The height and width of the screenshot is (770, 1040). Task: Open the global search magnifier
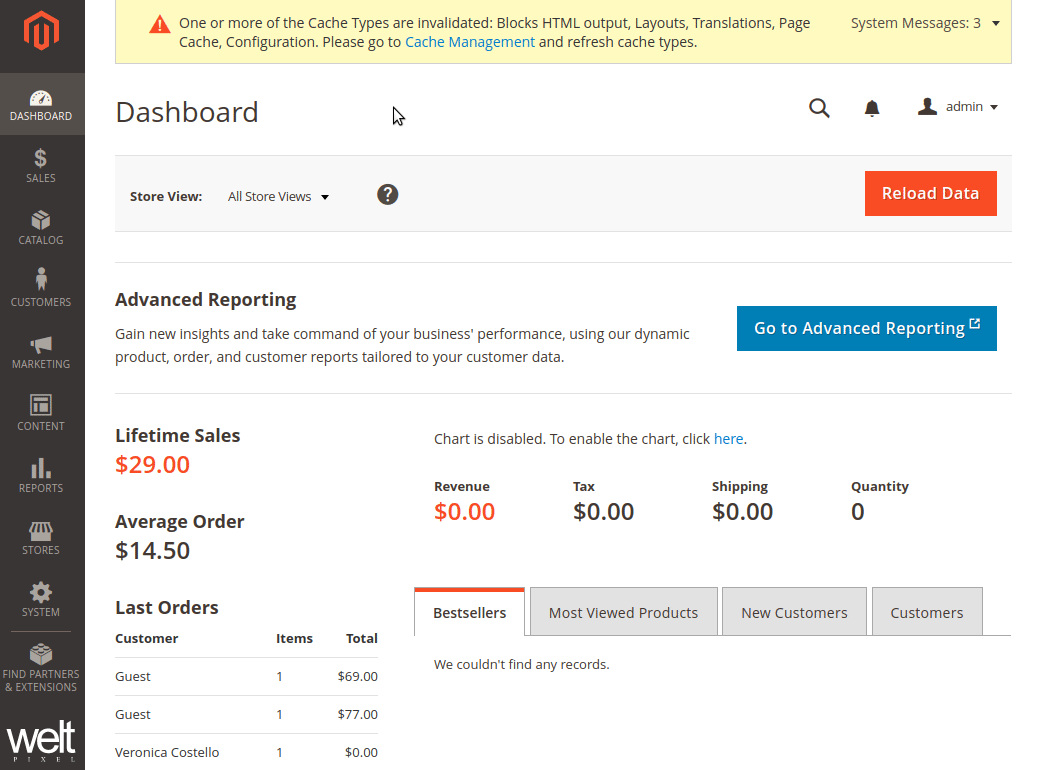point(819,107)
